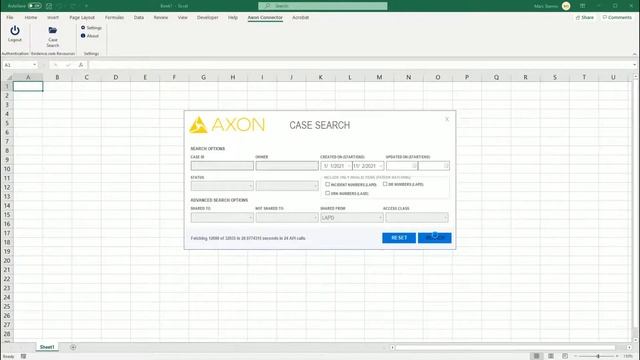Click the formula bar input
The height and width of the screenshot is (360, 640).
point(360,65)
